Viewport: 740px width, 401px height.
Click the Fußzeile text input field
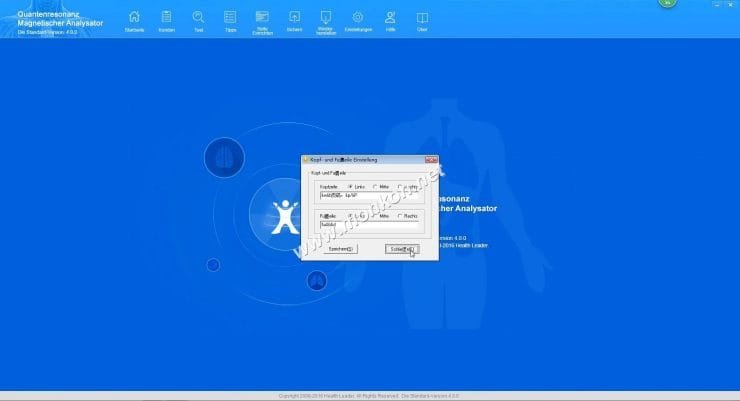369,225
